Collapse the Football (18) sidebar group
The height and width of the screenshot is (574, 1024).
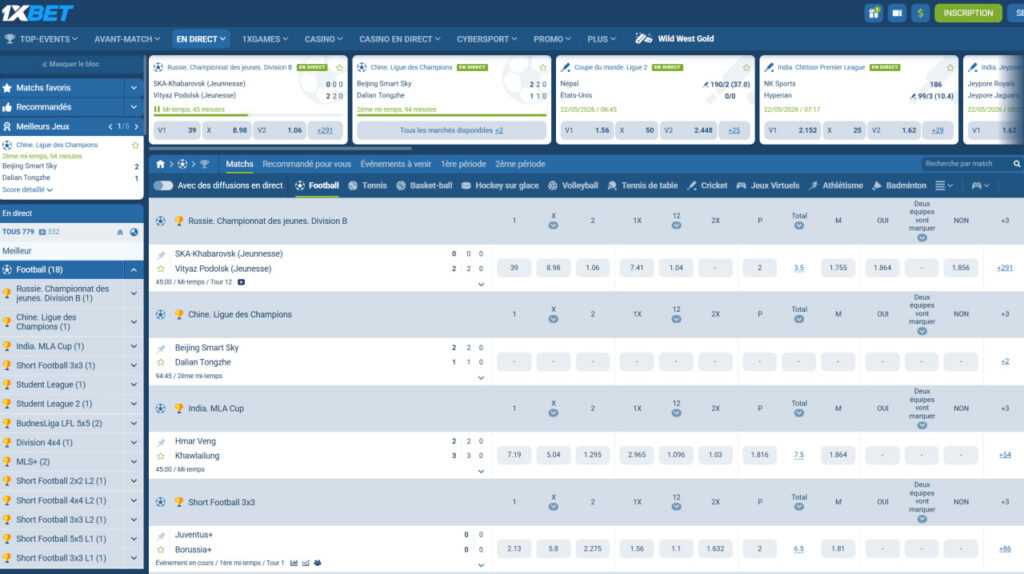tap(133, 270)
